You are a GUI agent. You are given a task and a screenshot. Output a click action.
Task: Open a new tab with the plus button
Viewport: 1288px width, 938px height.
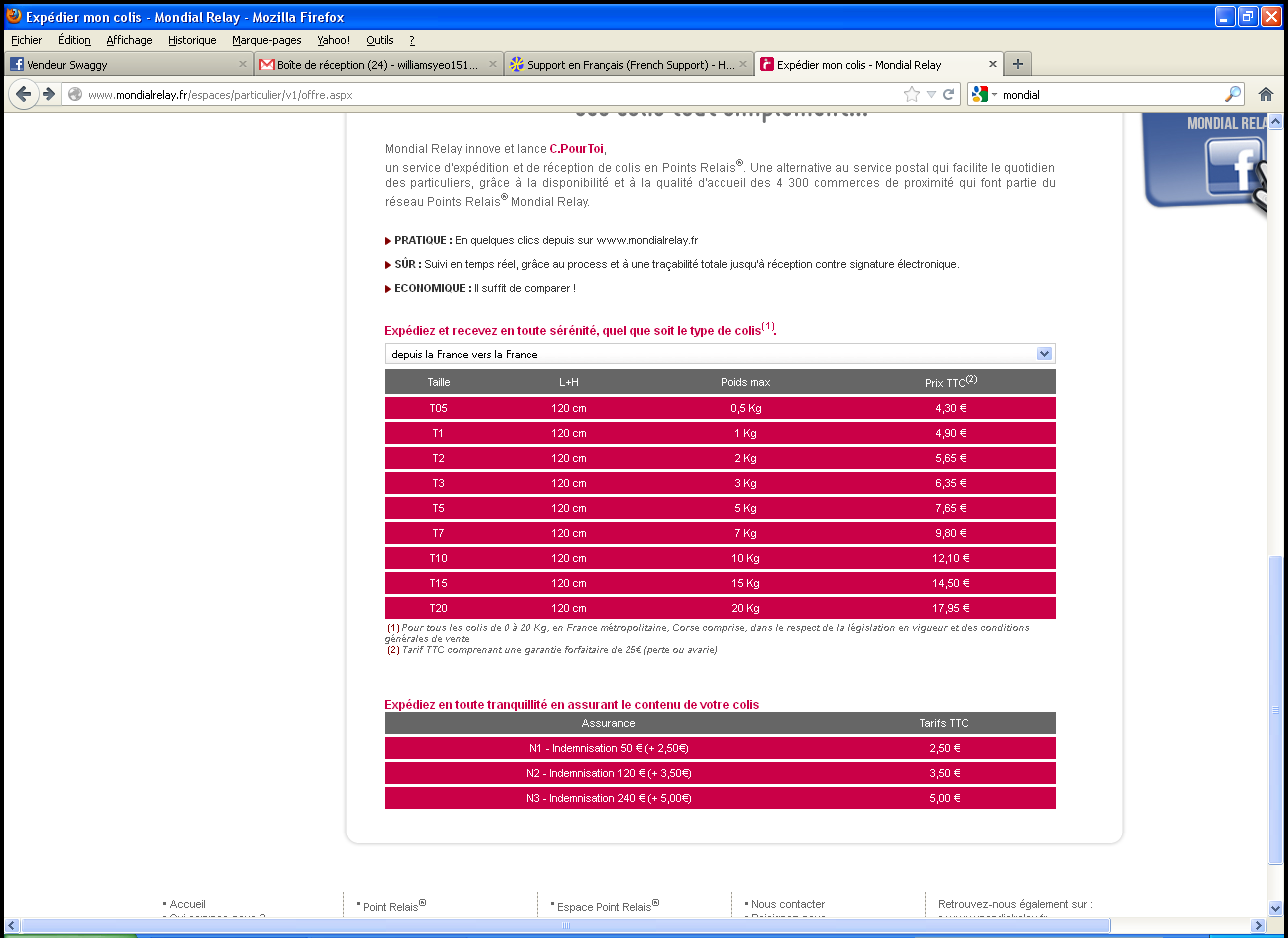[x=1018, y=64]
